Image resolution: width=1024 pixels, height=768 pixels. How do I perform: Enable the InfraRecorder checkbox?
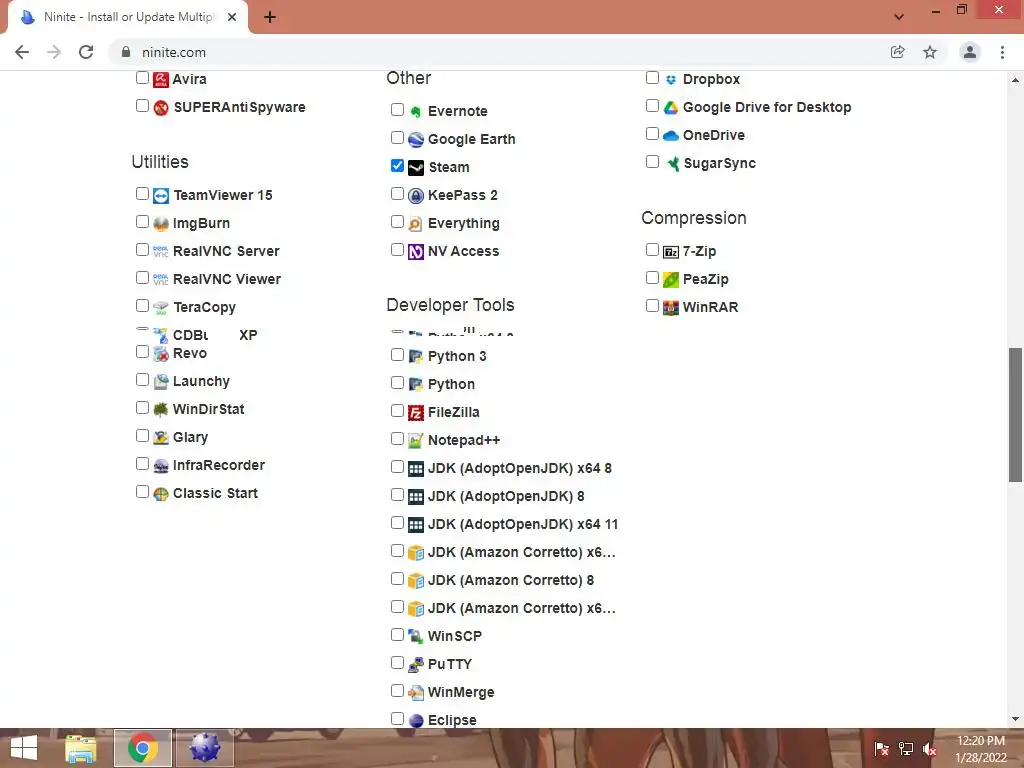click(x=142, y=464)
